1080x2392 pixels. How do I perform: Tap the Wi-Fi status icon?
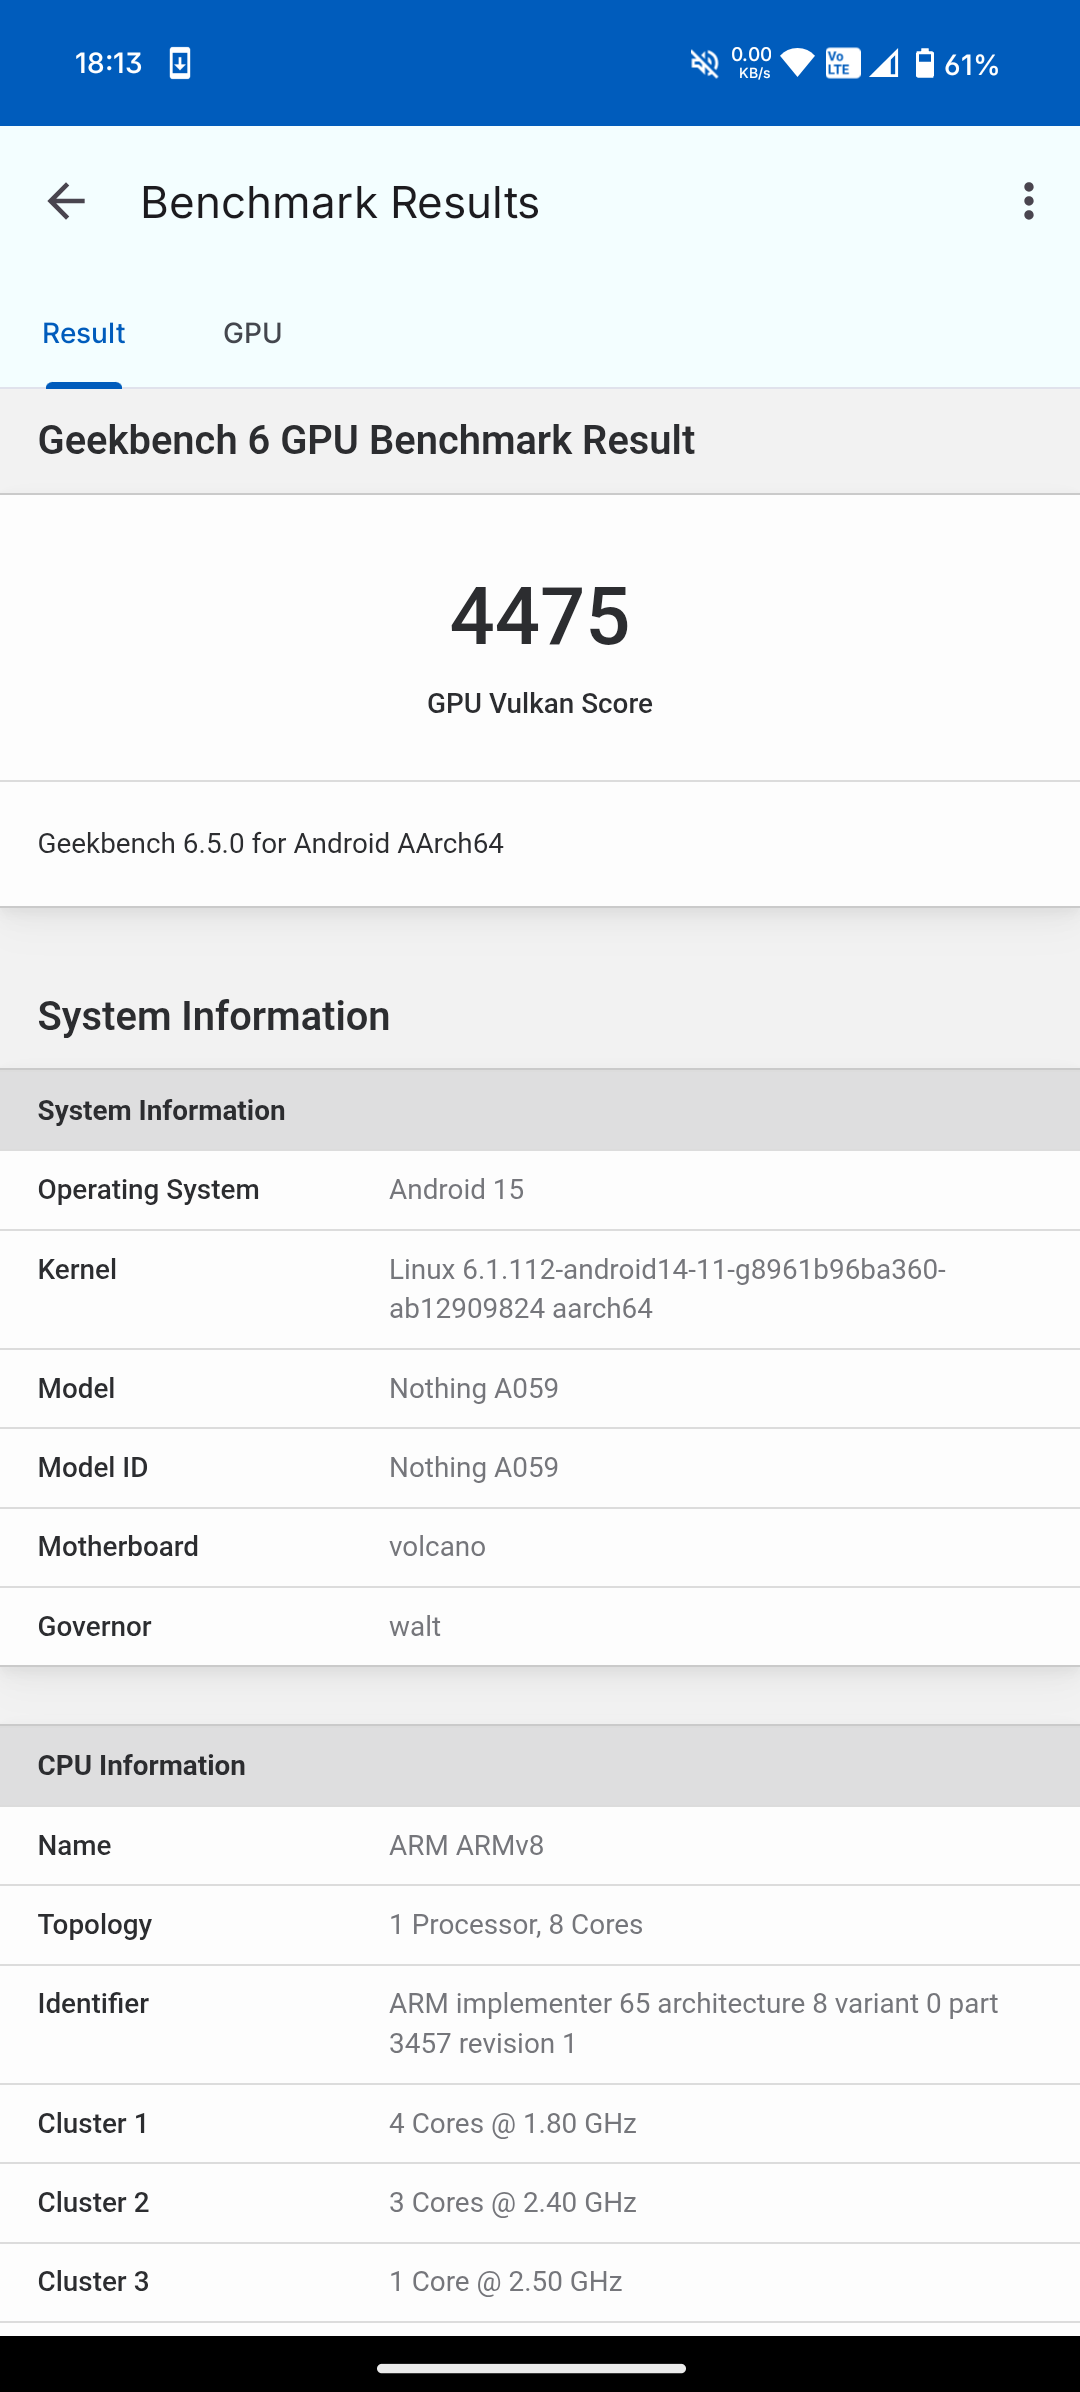(797, 63)
